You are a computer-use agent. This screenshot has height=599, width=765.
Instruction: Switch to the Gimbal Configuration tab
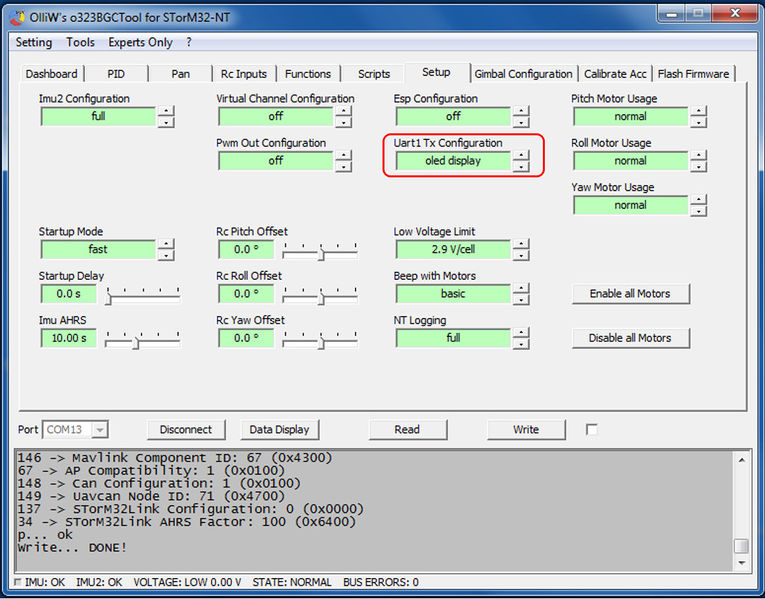(x=523, y=74)
